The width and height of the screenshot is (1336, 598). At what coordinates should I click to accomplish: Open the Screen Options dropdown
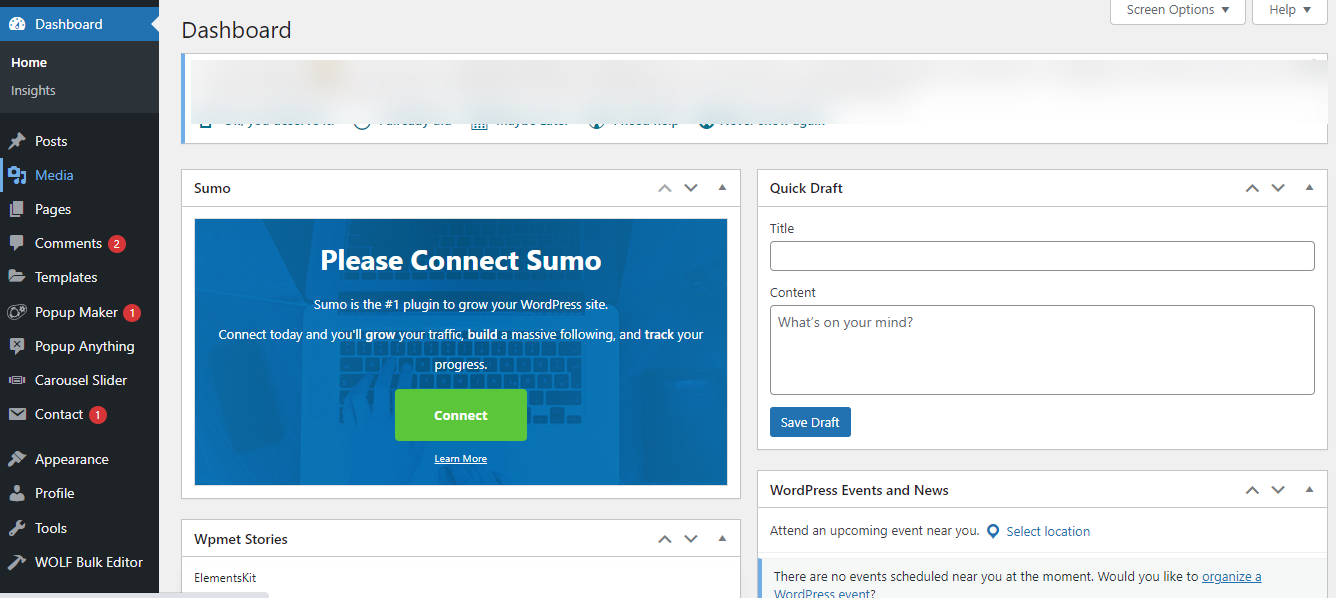[1178, 10]
